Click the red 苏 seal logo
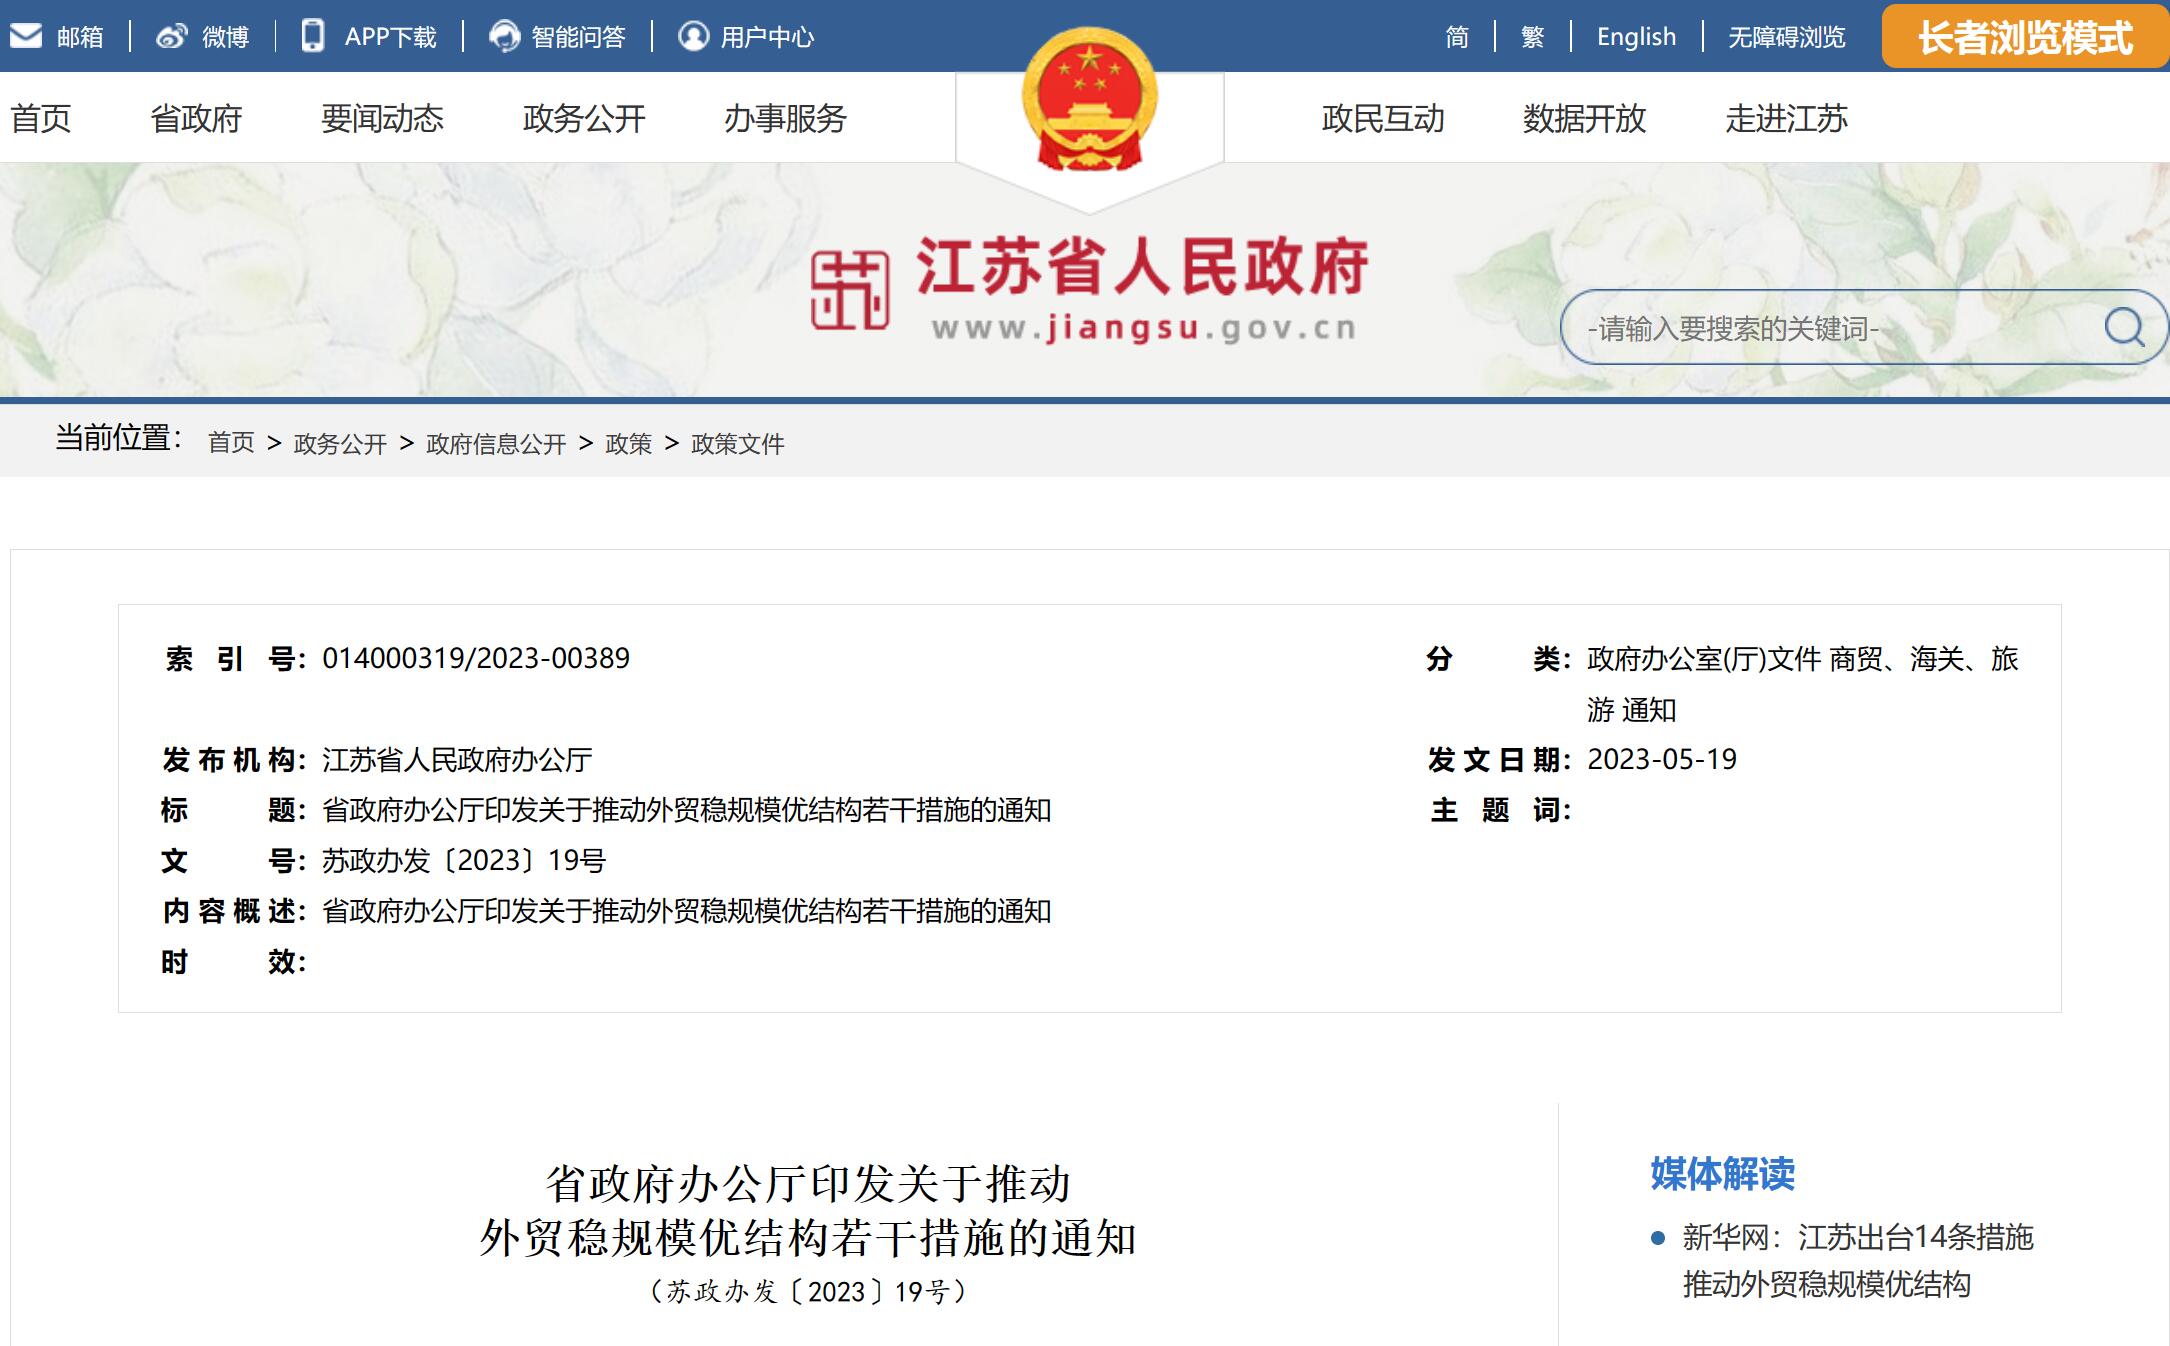 [849, 289]
